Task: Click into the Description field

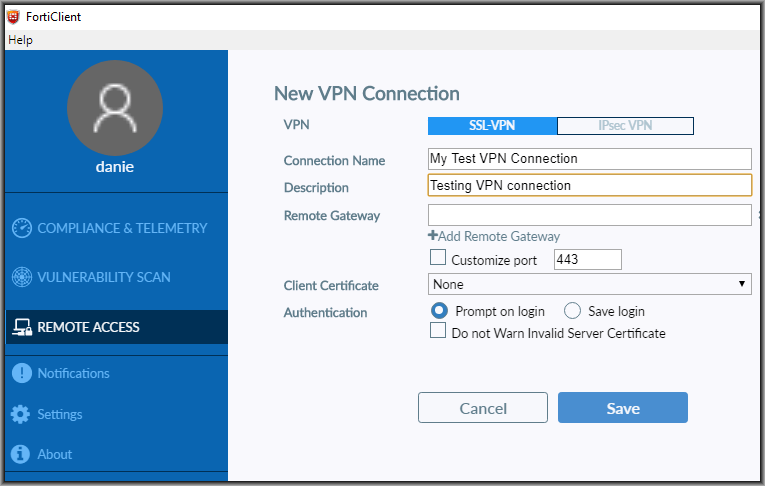Action: click(589, 185)
